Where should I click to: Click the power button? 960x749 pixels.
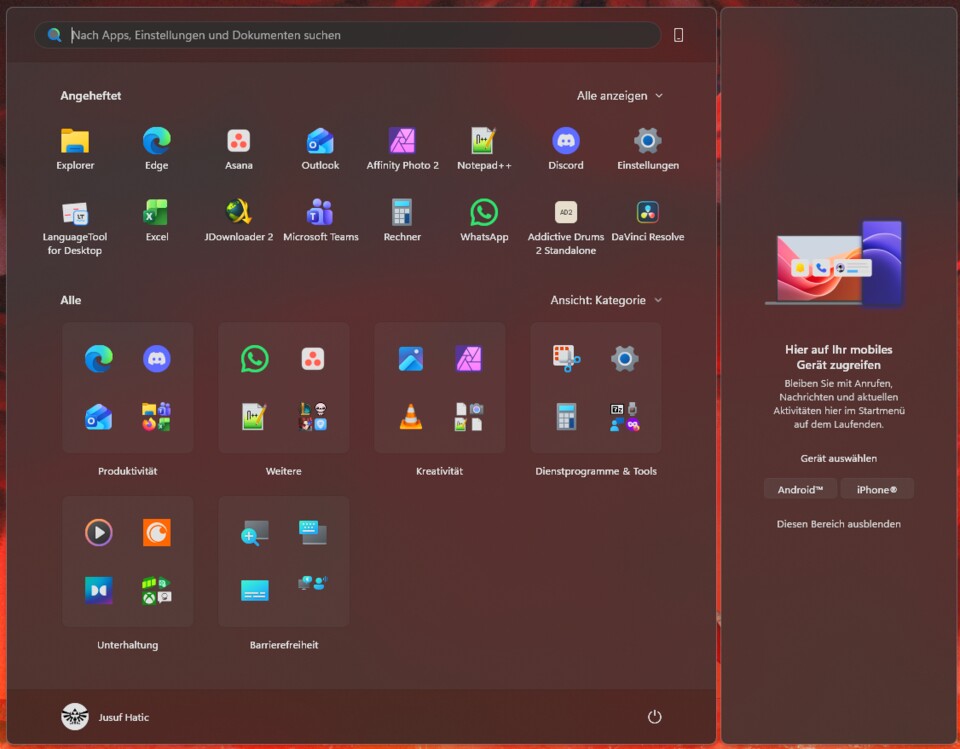point(654,717)
